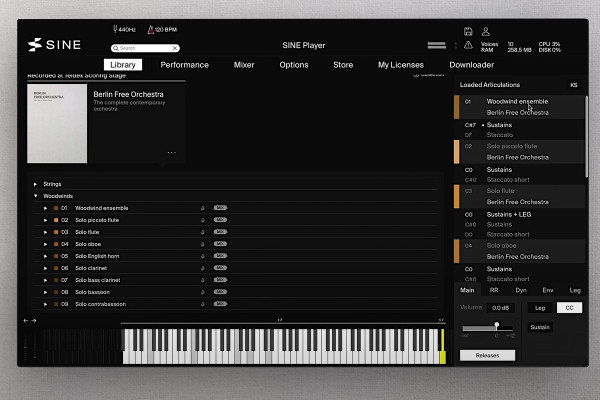Image resolution: width=600 pixels, height=400 pixels.
Task: Open the user account icon
Action: [486, 31]
